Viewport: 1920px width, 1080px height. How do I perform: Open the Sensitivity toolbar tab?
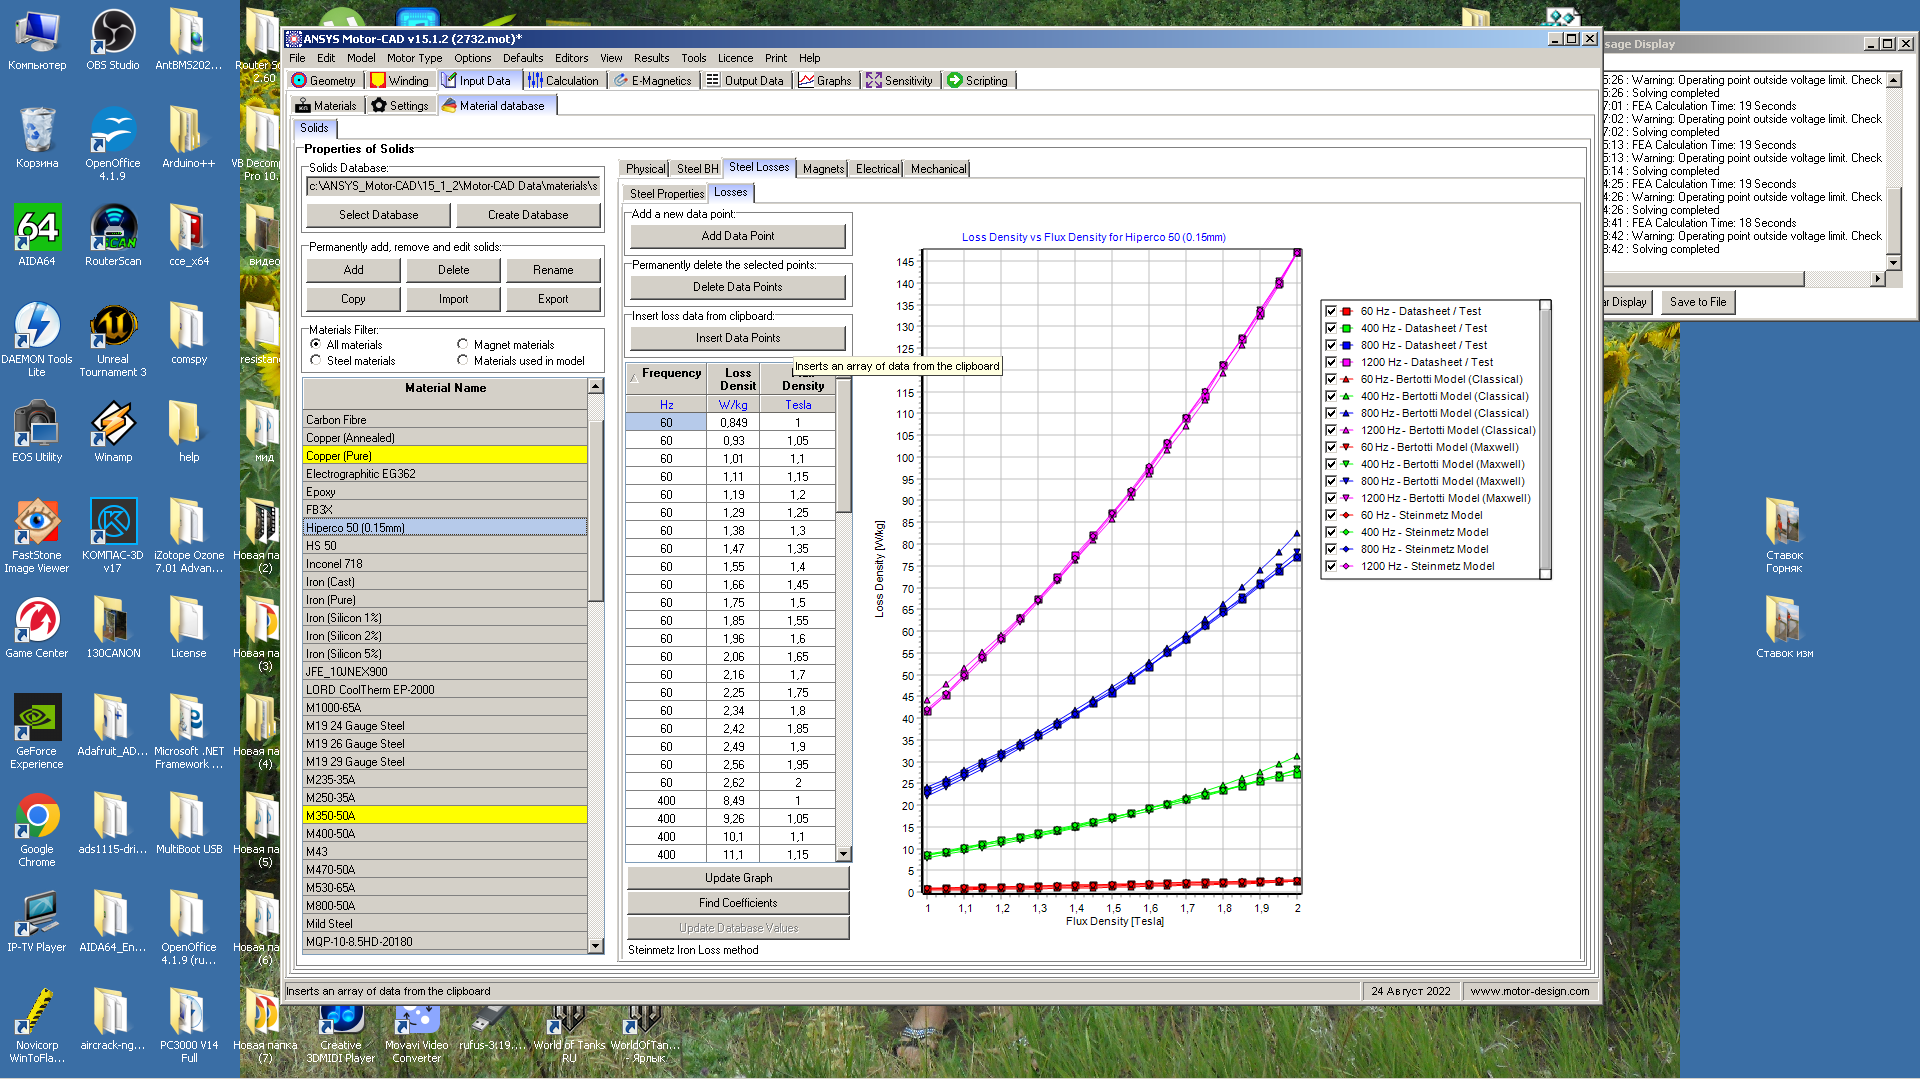[899, 81]
